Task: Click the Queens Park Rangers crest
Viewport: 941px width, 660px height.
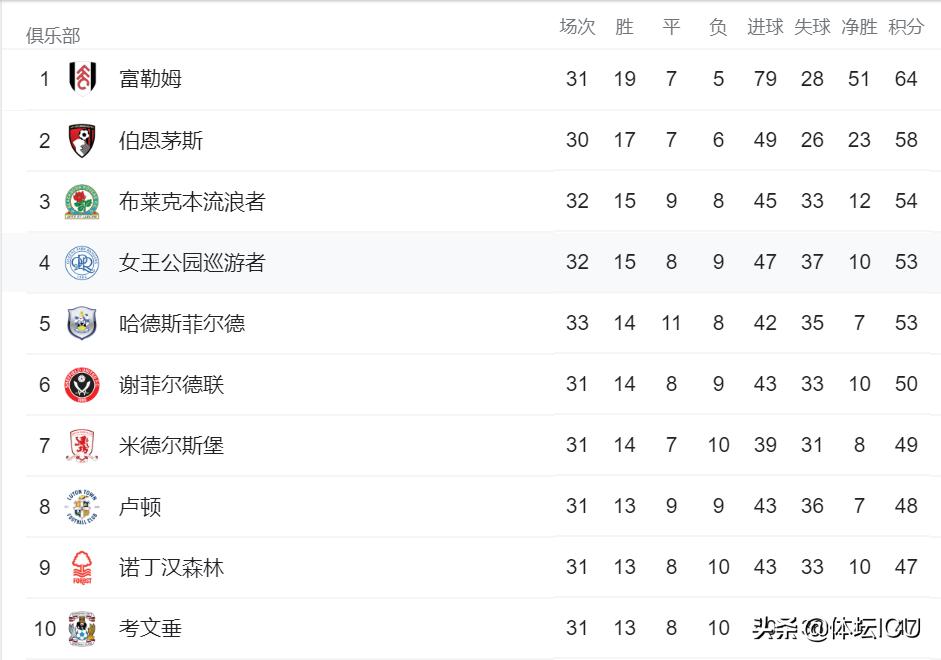Action: tap(82, 263)
